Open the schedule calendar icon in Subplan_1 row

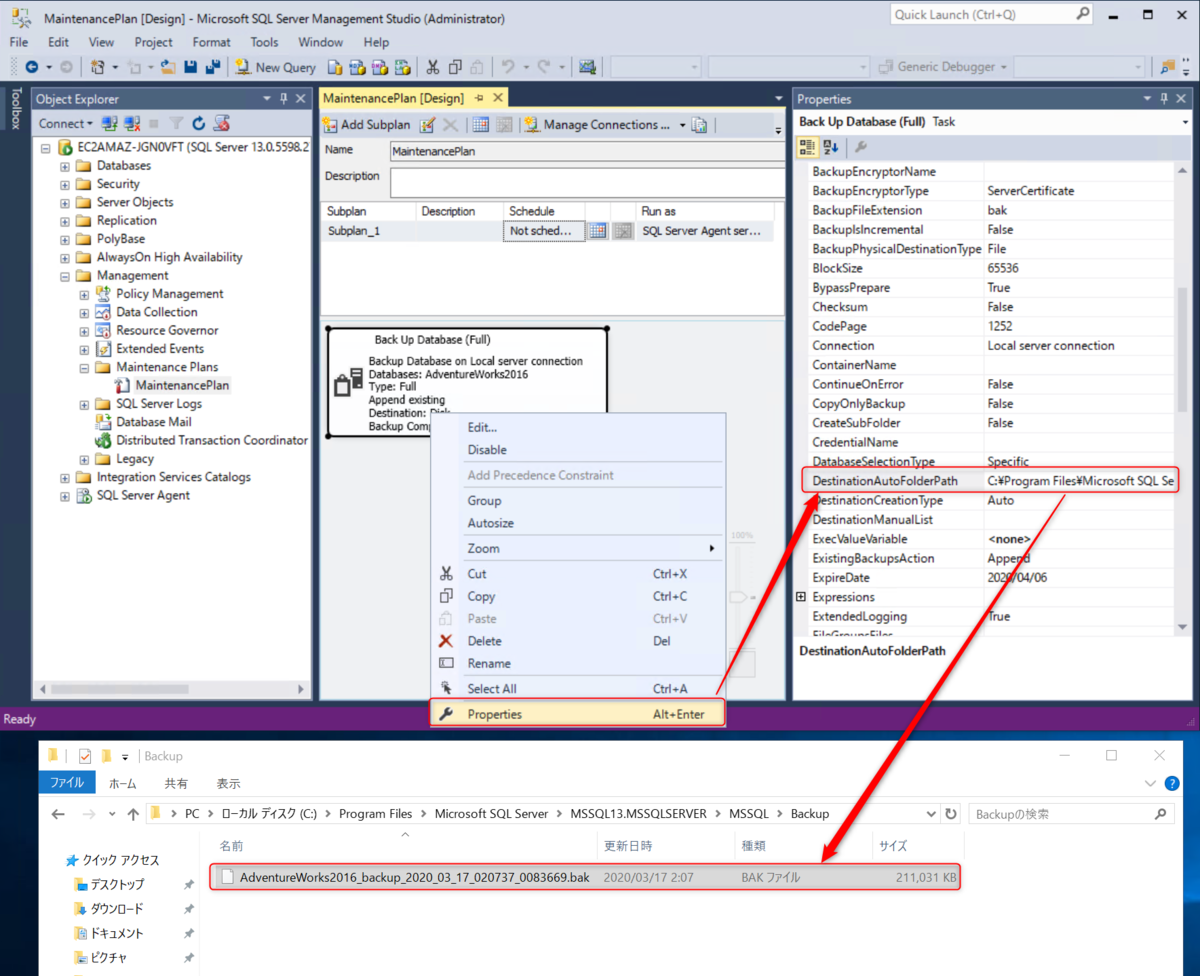coord(597,231)
